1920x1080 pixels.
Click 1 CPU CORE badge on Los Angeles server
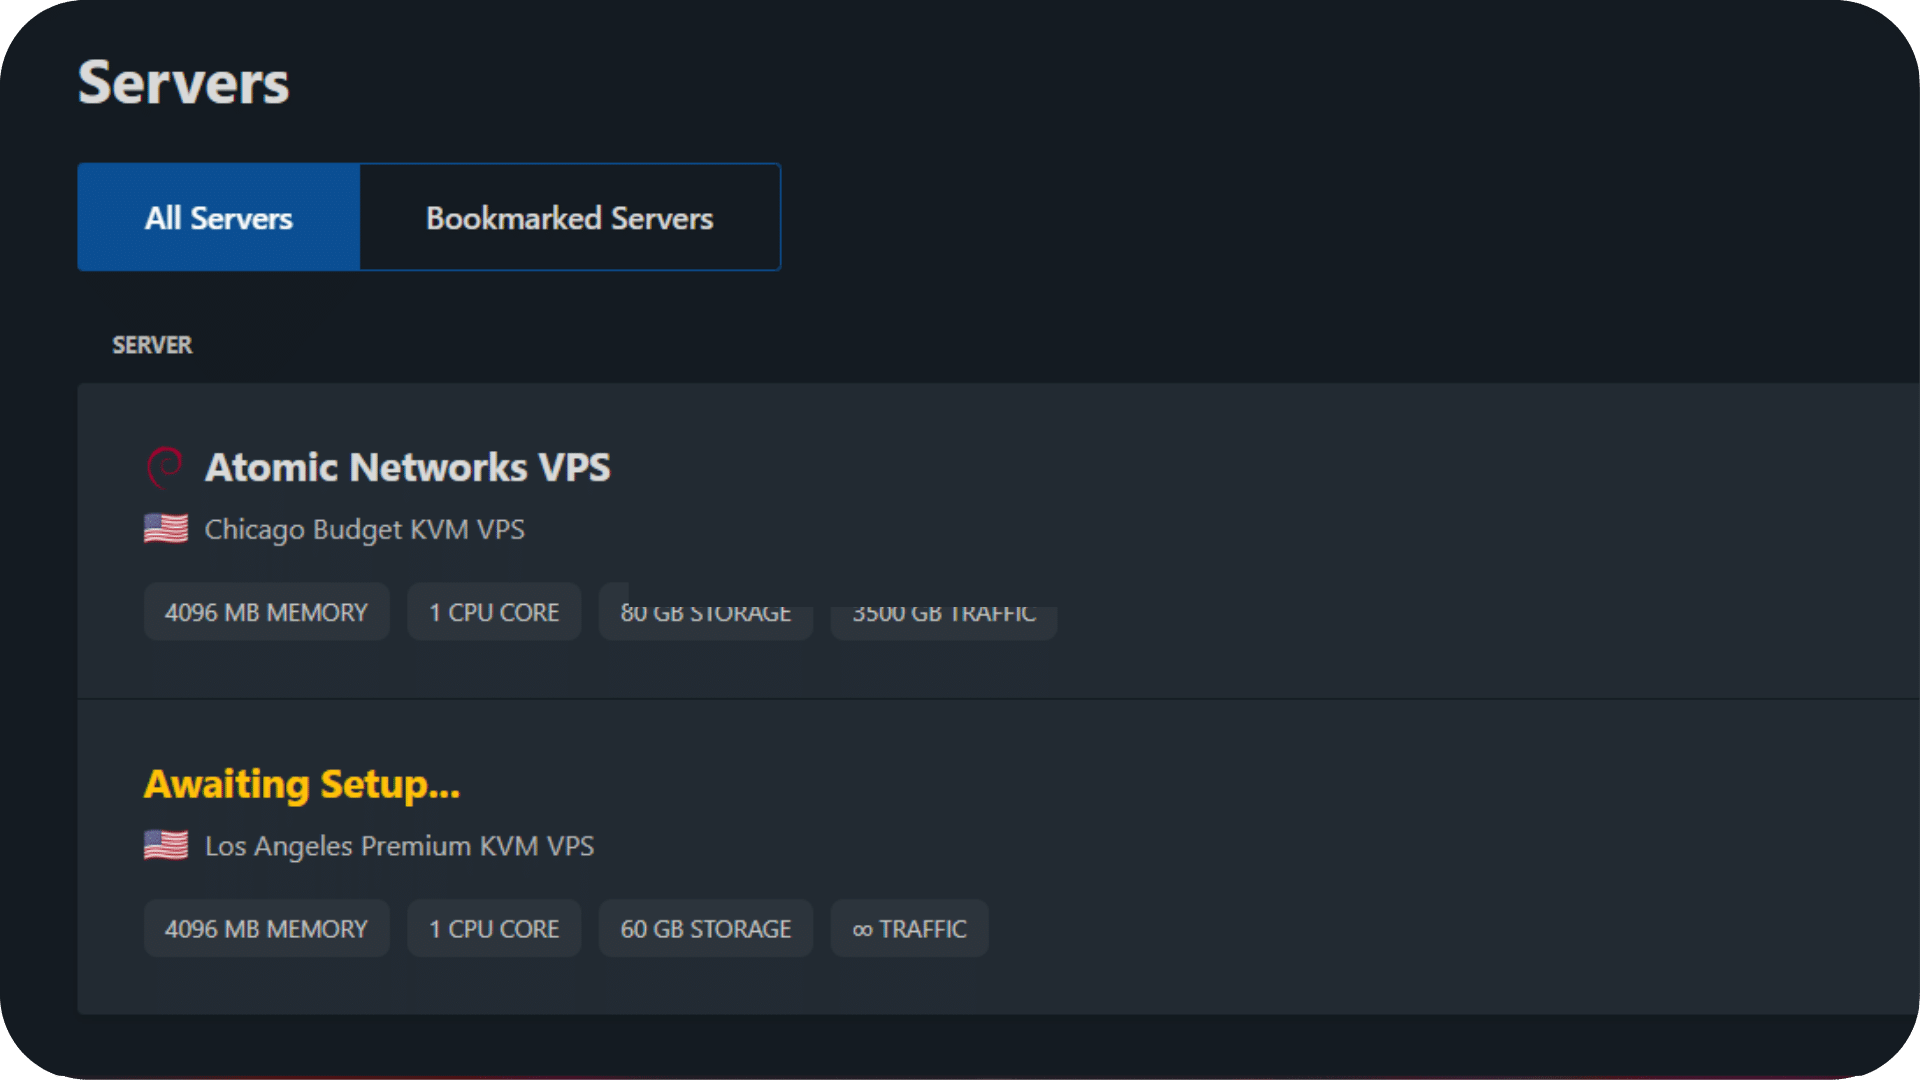494,929
